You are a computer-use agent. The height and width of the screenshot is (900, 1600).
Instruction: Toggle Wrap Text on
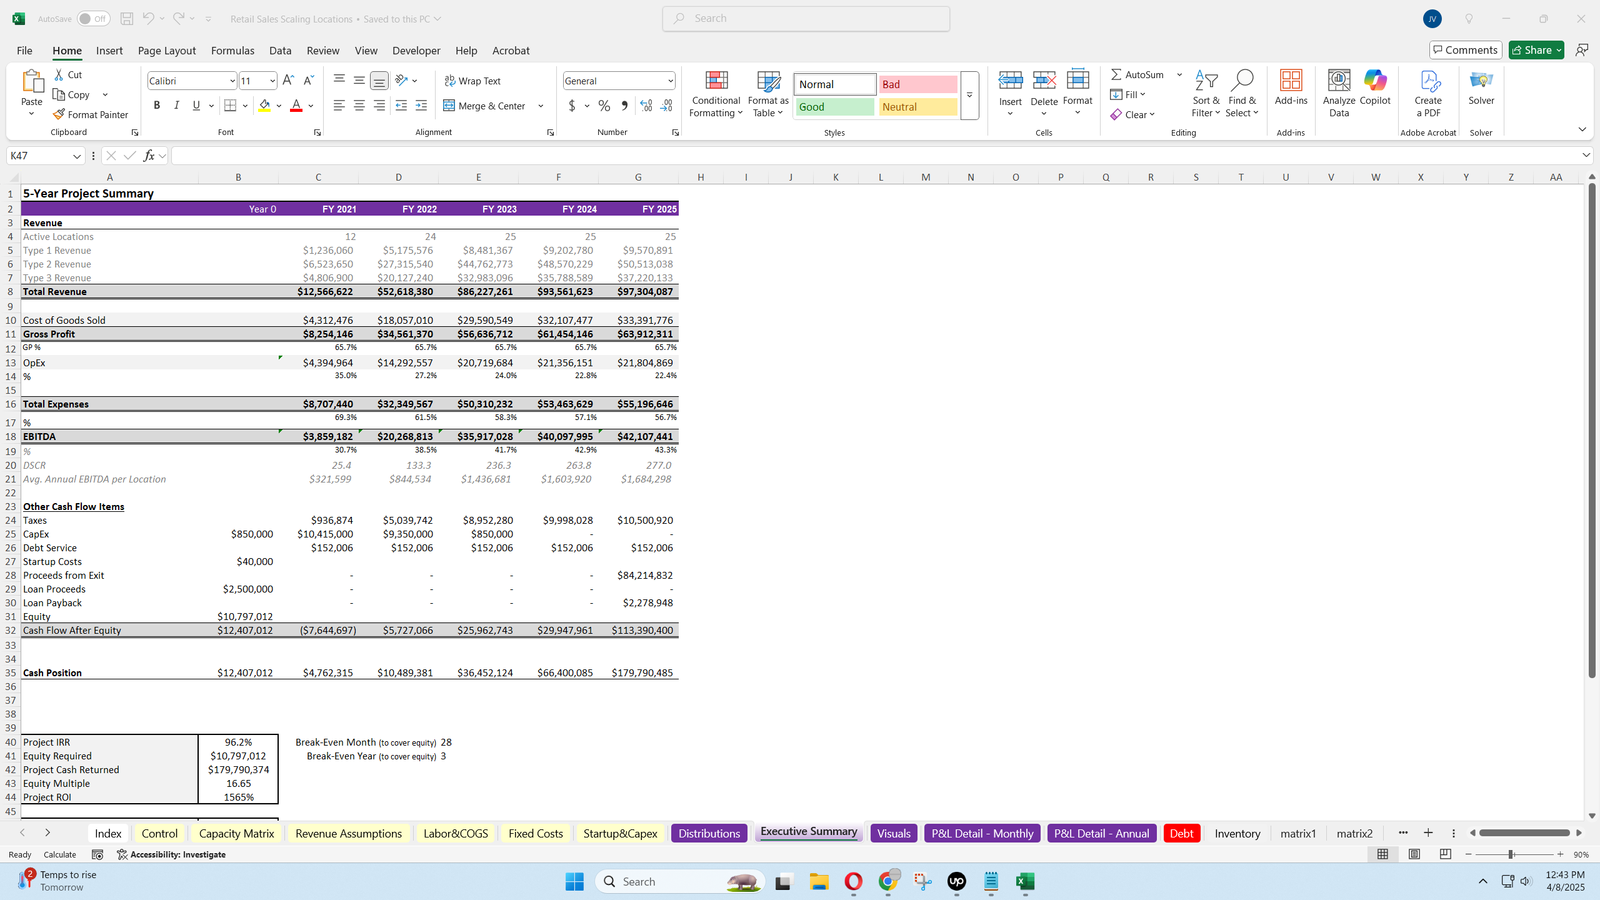point(472,81)
